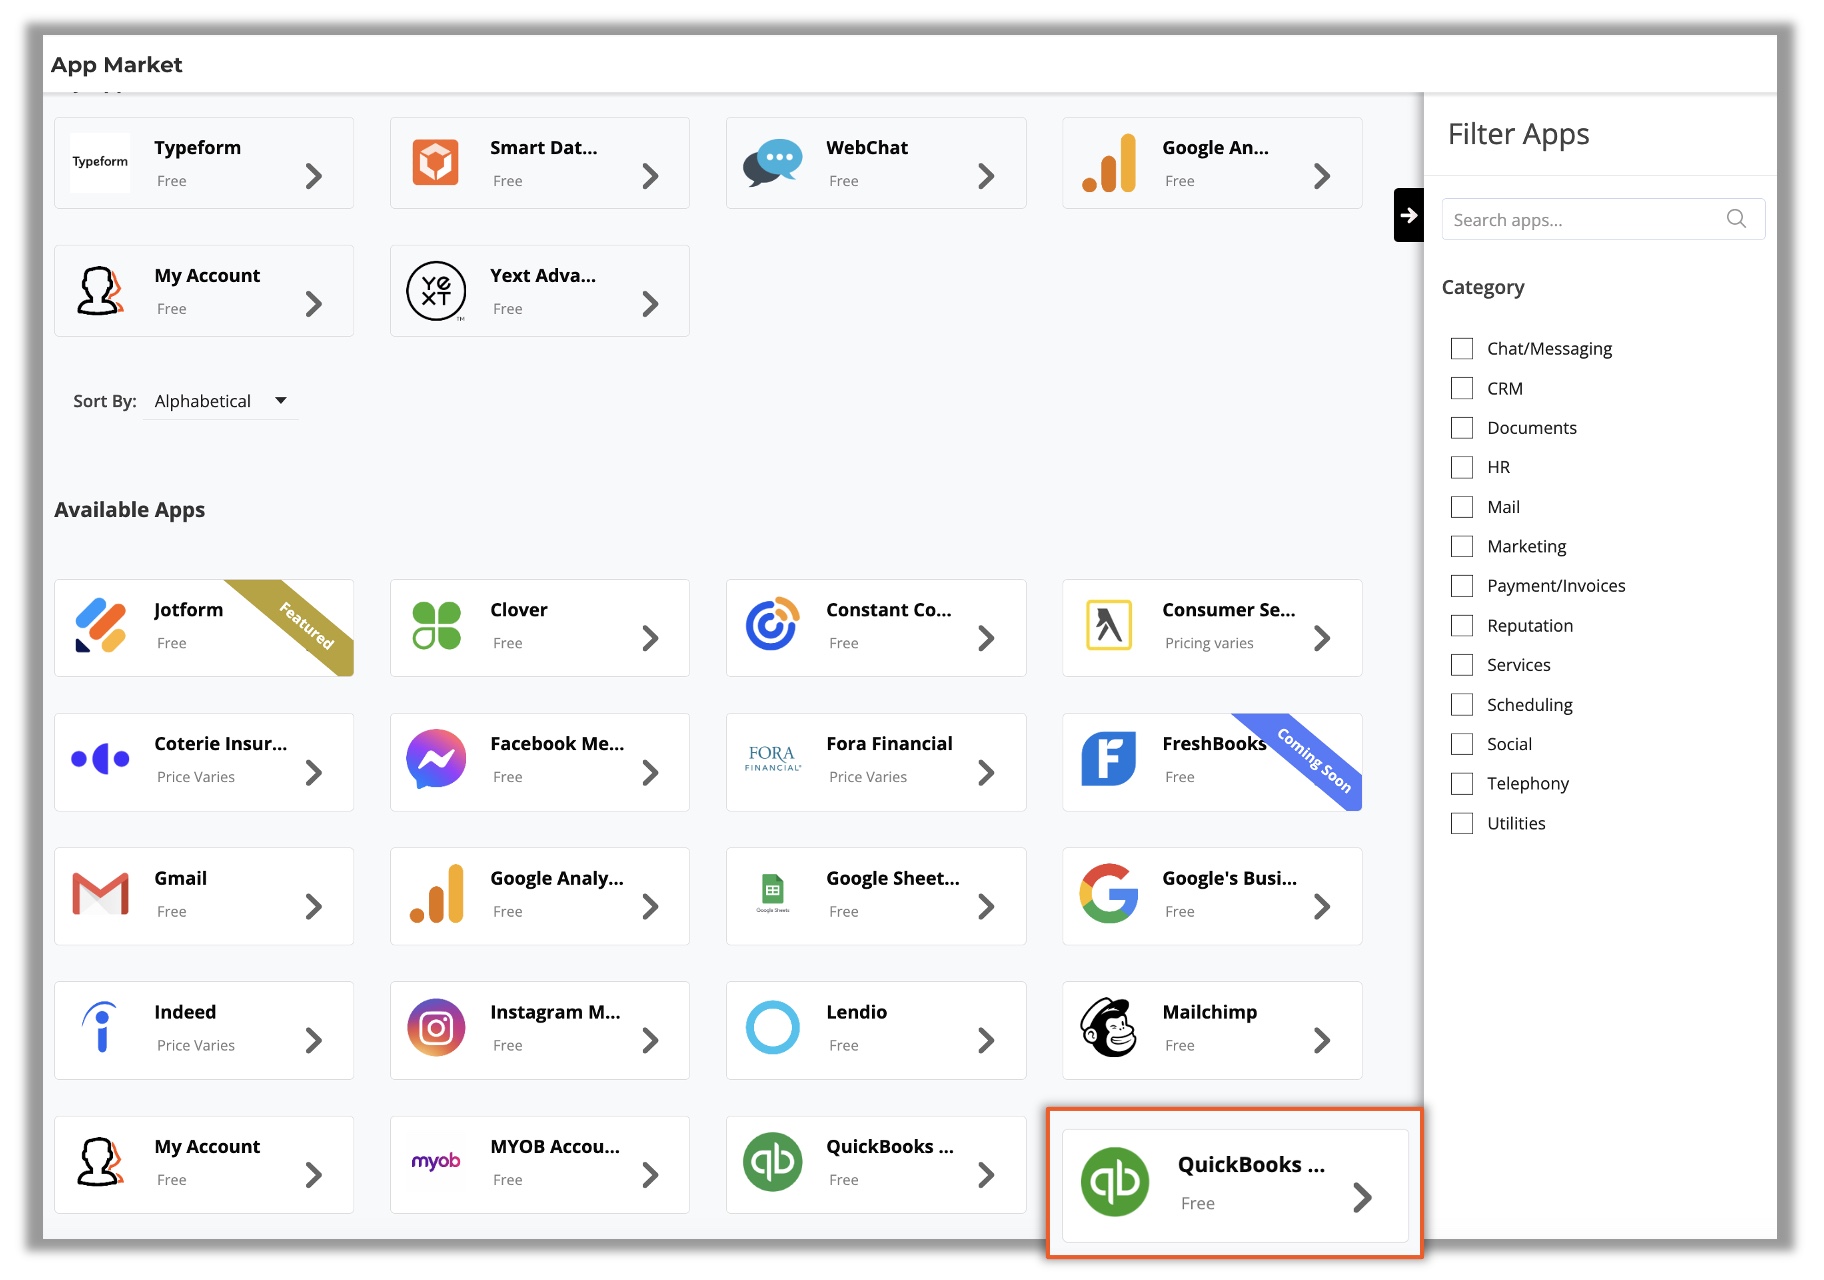The height and width of the screenshot is (1280, 1824).
Task: Tick the Telephony category checkbox
Action: click(1462, 784)
